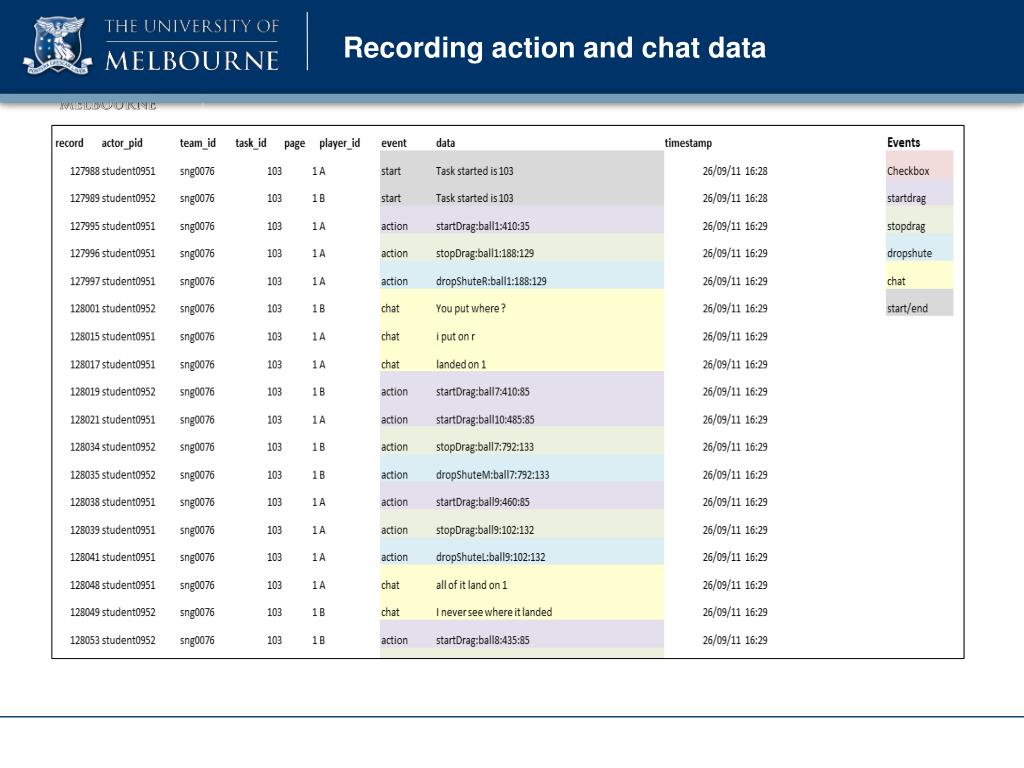
Task: Click 'stopDrag:ball9:102:132' data cell
Action: click(485, 530)
